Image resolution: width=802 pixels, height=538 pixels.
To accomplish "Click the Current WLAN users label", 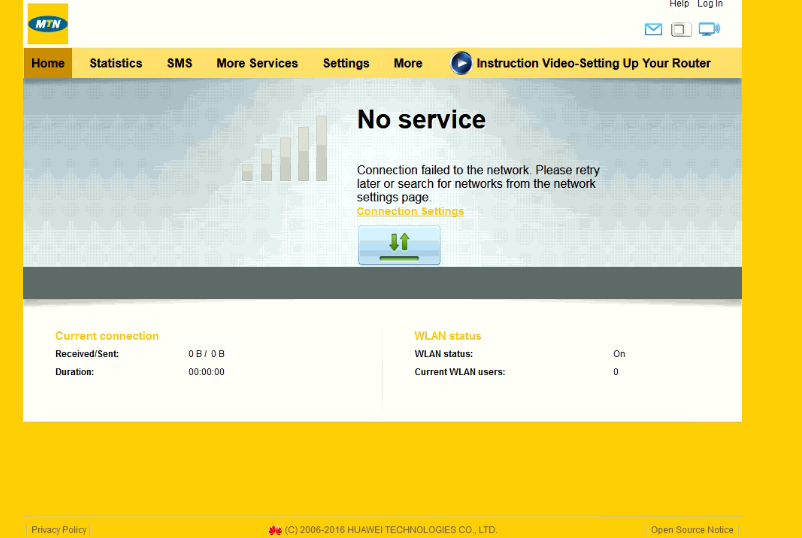I will point(459,372).
